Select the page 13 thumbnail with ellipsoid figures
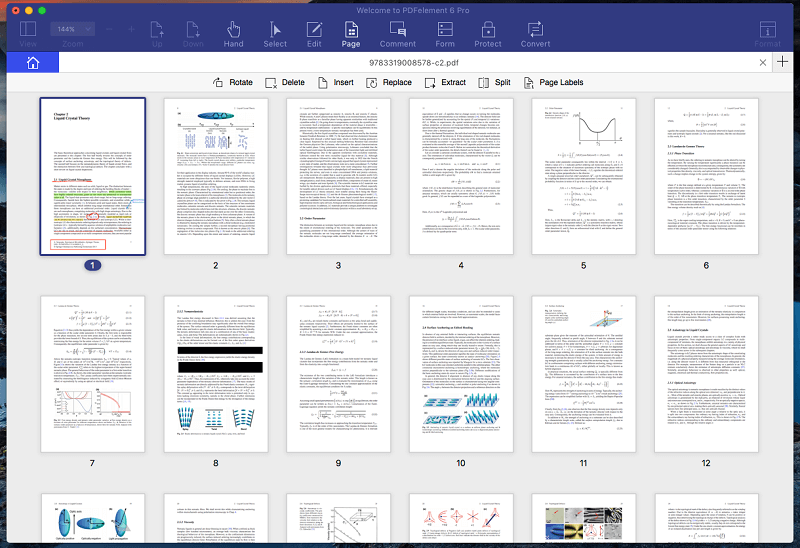800x548 pixels. pos(92,518)
